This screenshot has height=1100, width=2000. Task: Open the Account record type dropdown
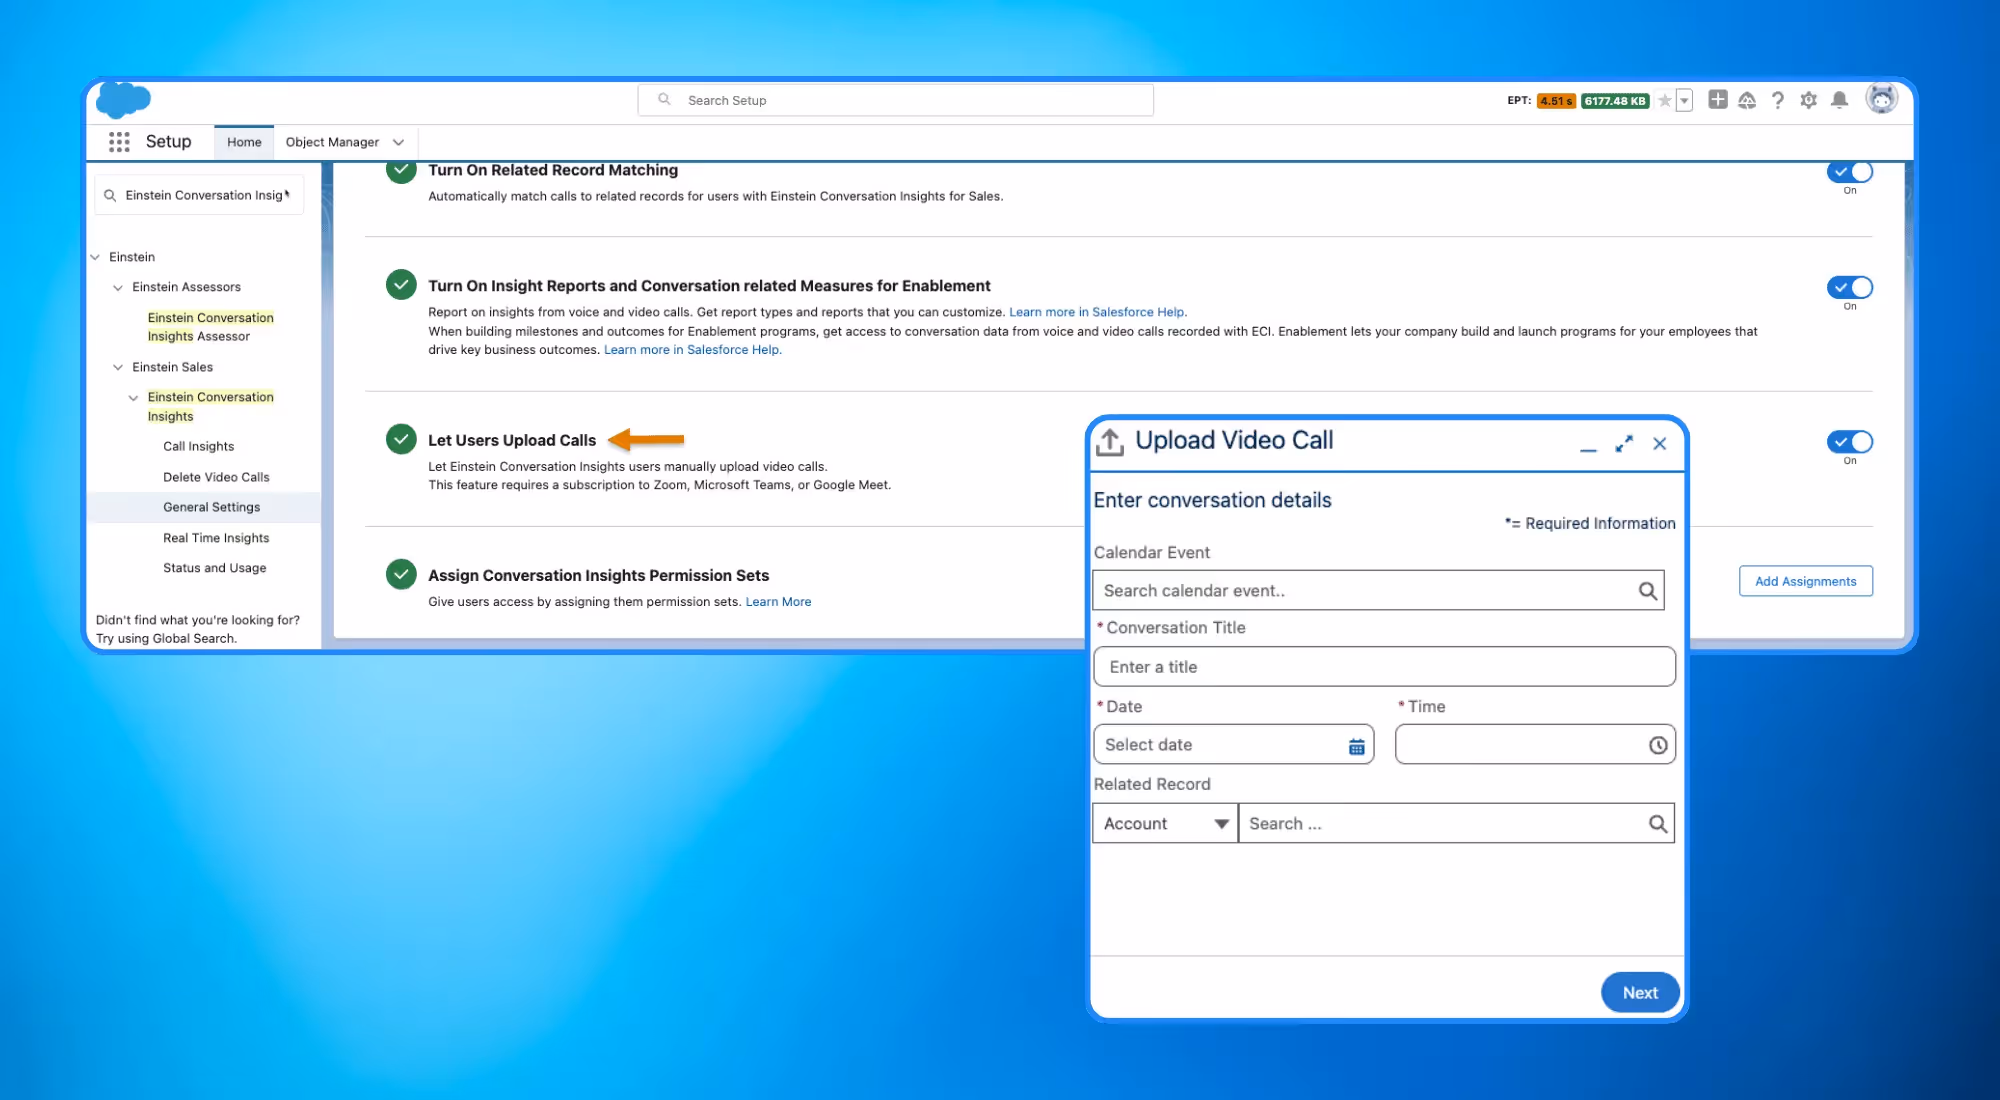click(1165, 823)
